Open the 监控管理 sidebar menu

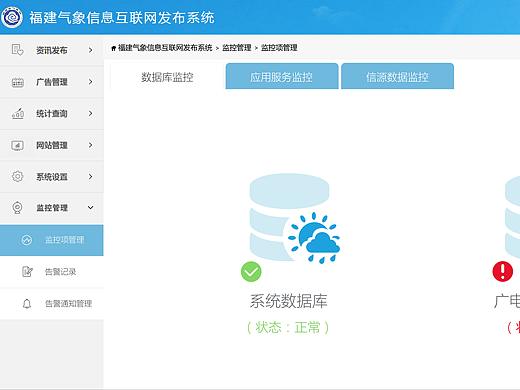[52, 208]
